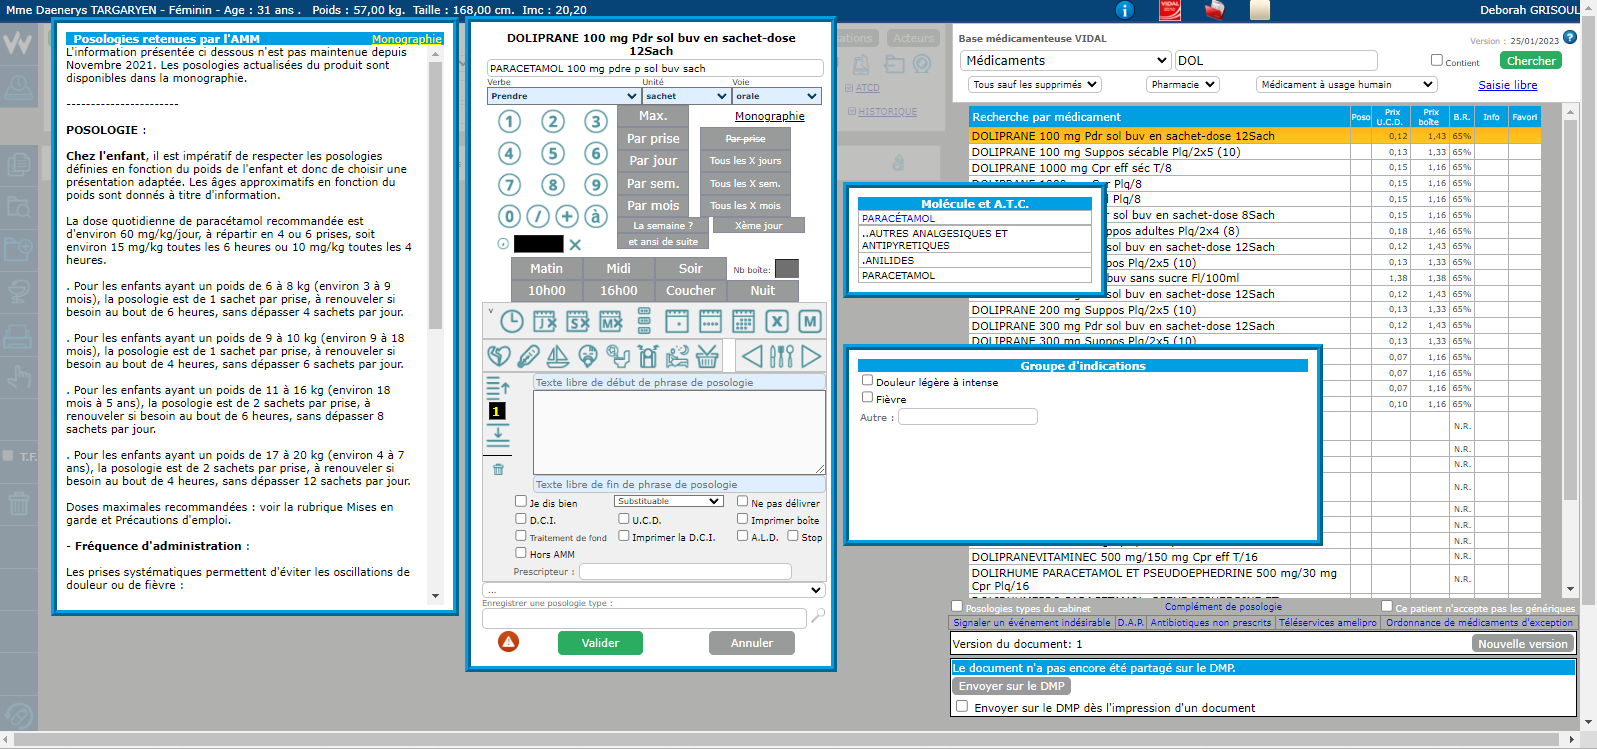Click the blue X clear icon
1597x749 pixels.
coord(575,244)
